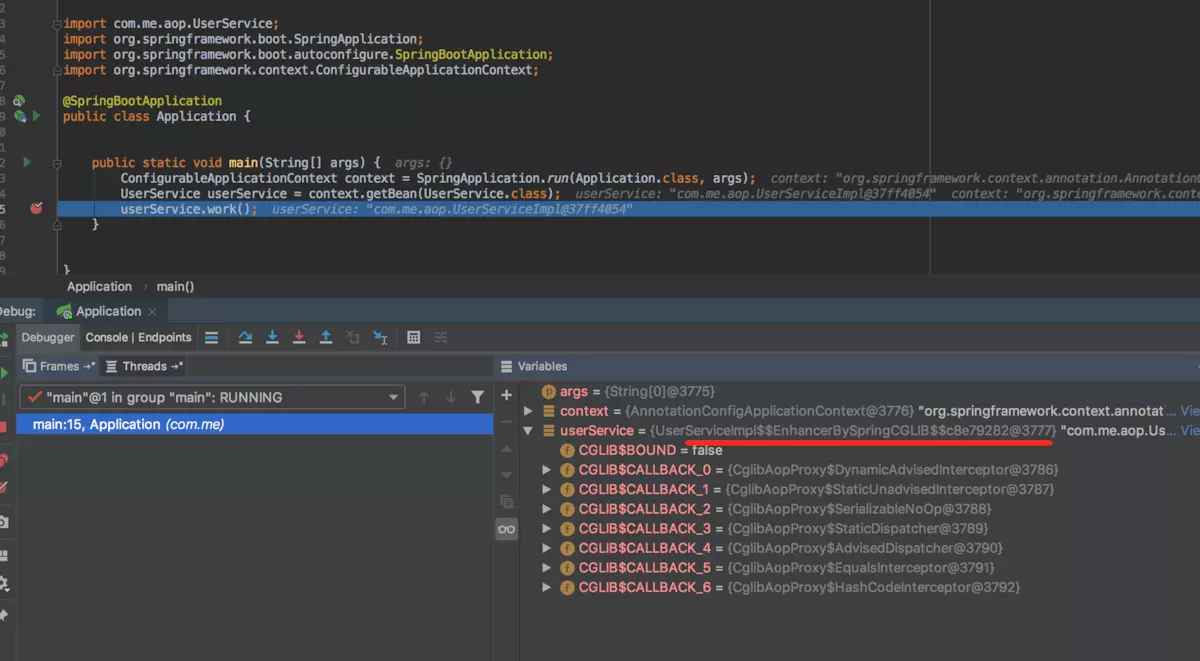Click the Step Over debugger icon
The height and width of the screenshot is (661, 1200).
[245, 338]
